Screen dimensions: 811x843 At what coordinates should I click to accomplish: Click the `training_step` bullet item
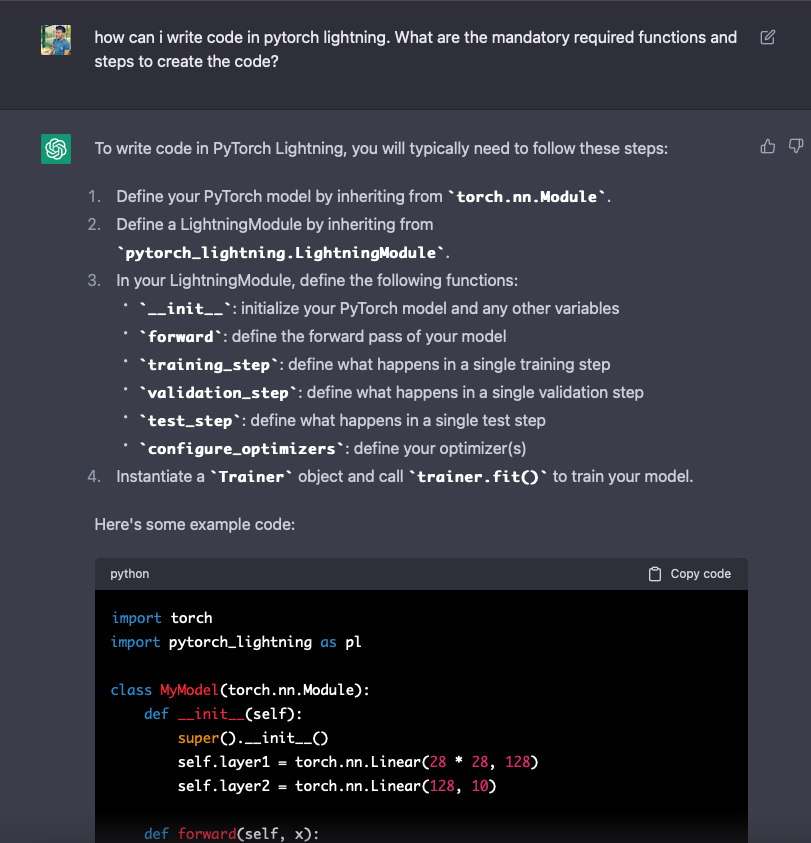(x=375, y=365)
